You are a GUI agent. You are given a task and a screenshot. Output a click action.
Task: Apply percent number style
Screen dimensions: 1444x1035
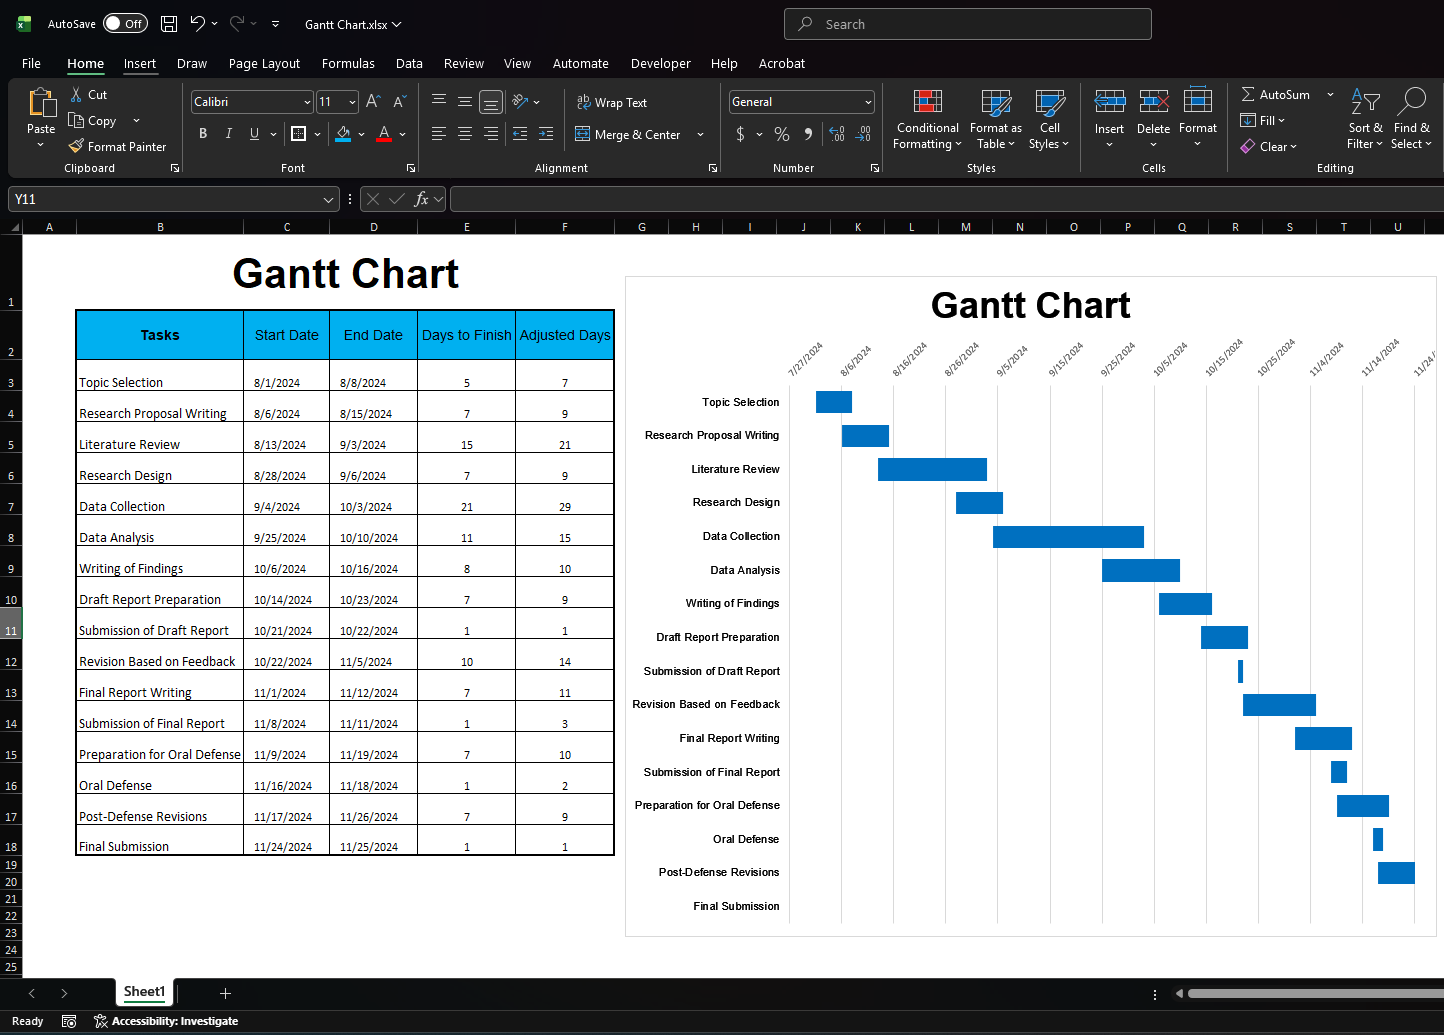(x=781, y=133)
